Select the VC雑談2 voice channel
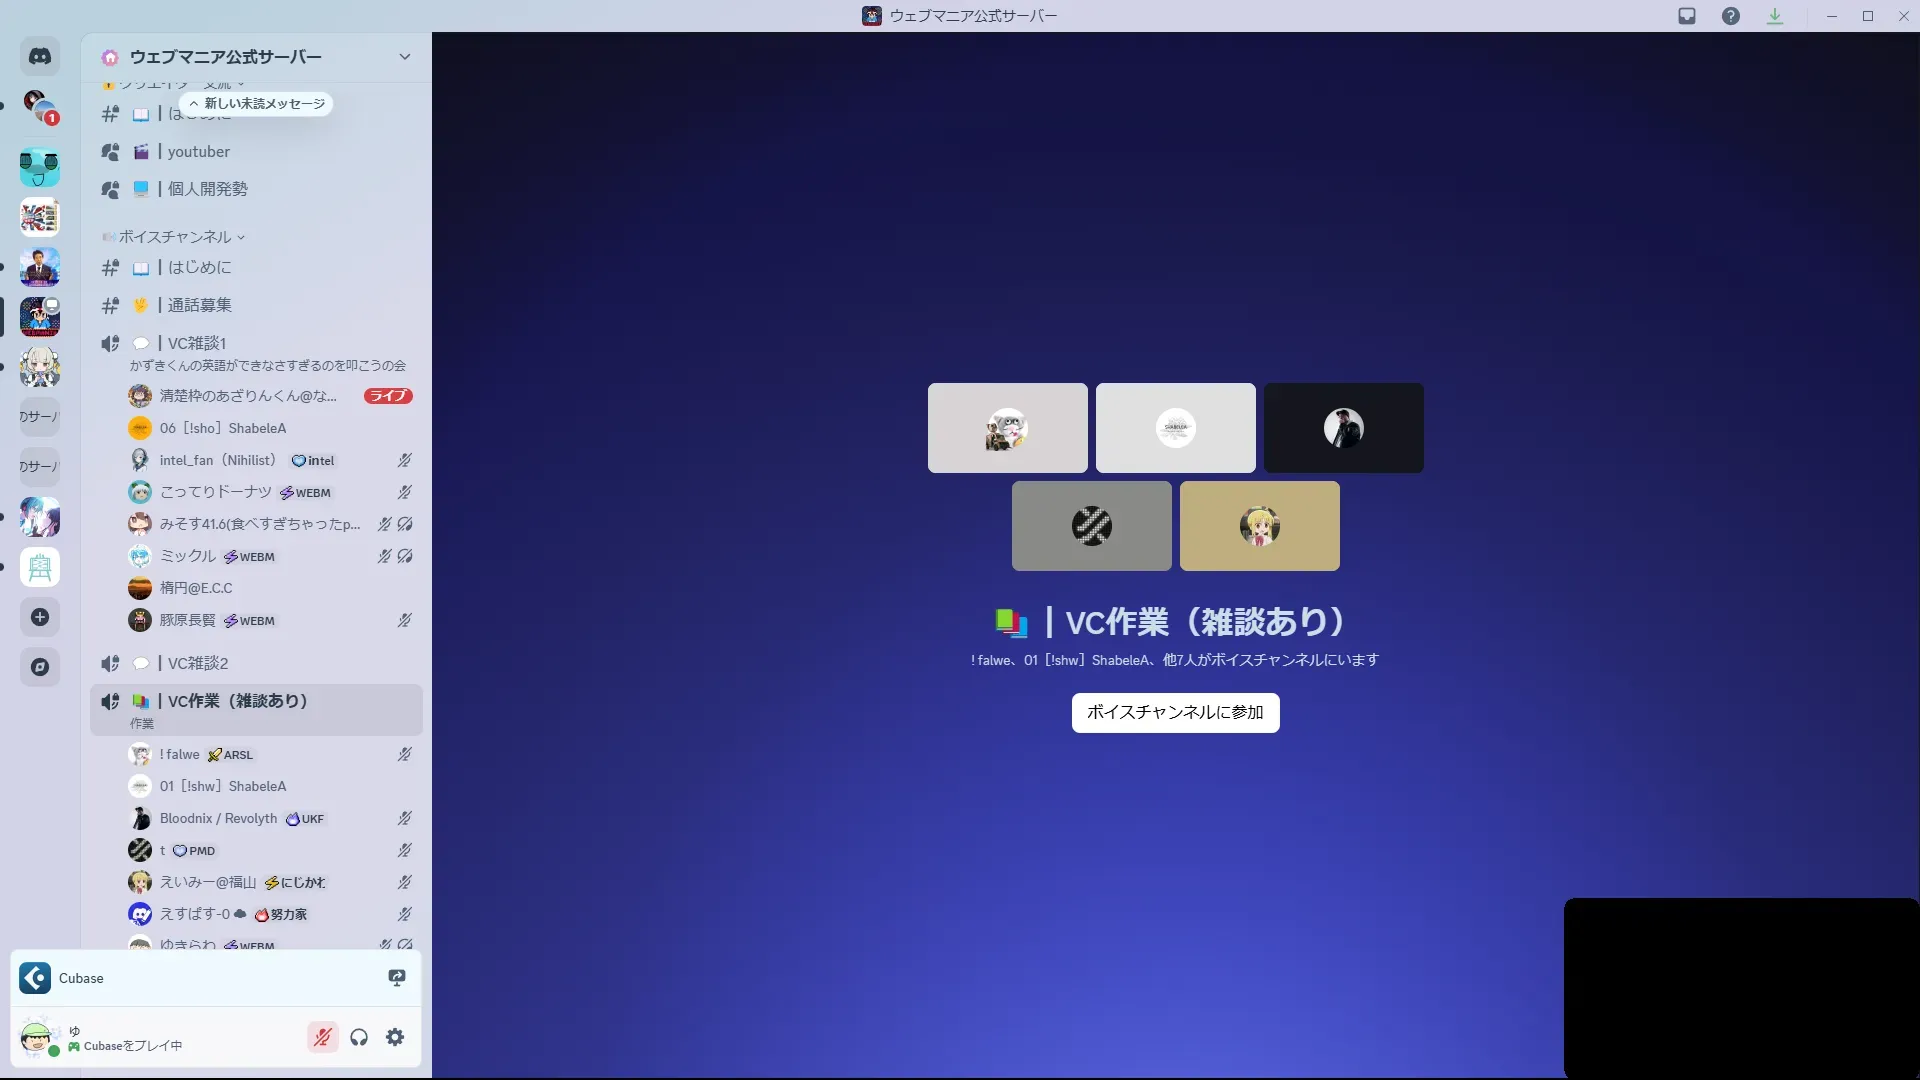Viewport: 1920px width, 1080px height. coord(198,663)
